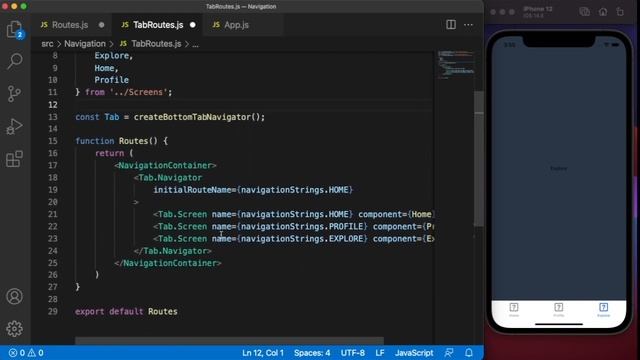Open the notifications bell in status bar
Image resolution: width=640 pixels, height=360 pixels.
[469, 353]
